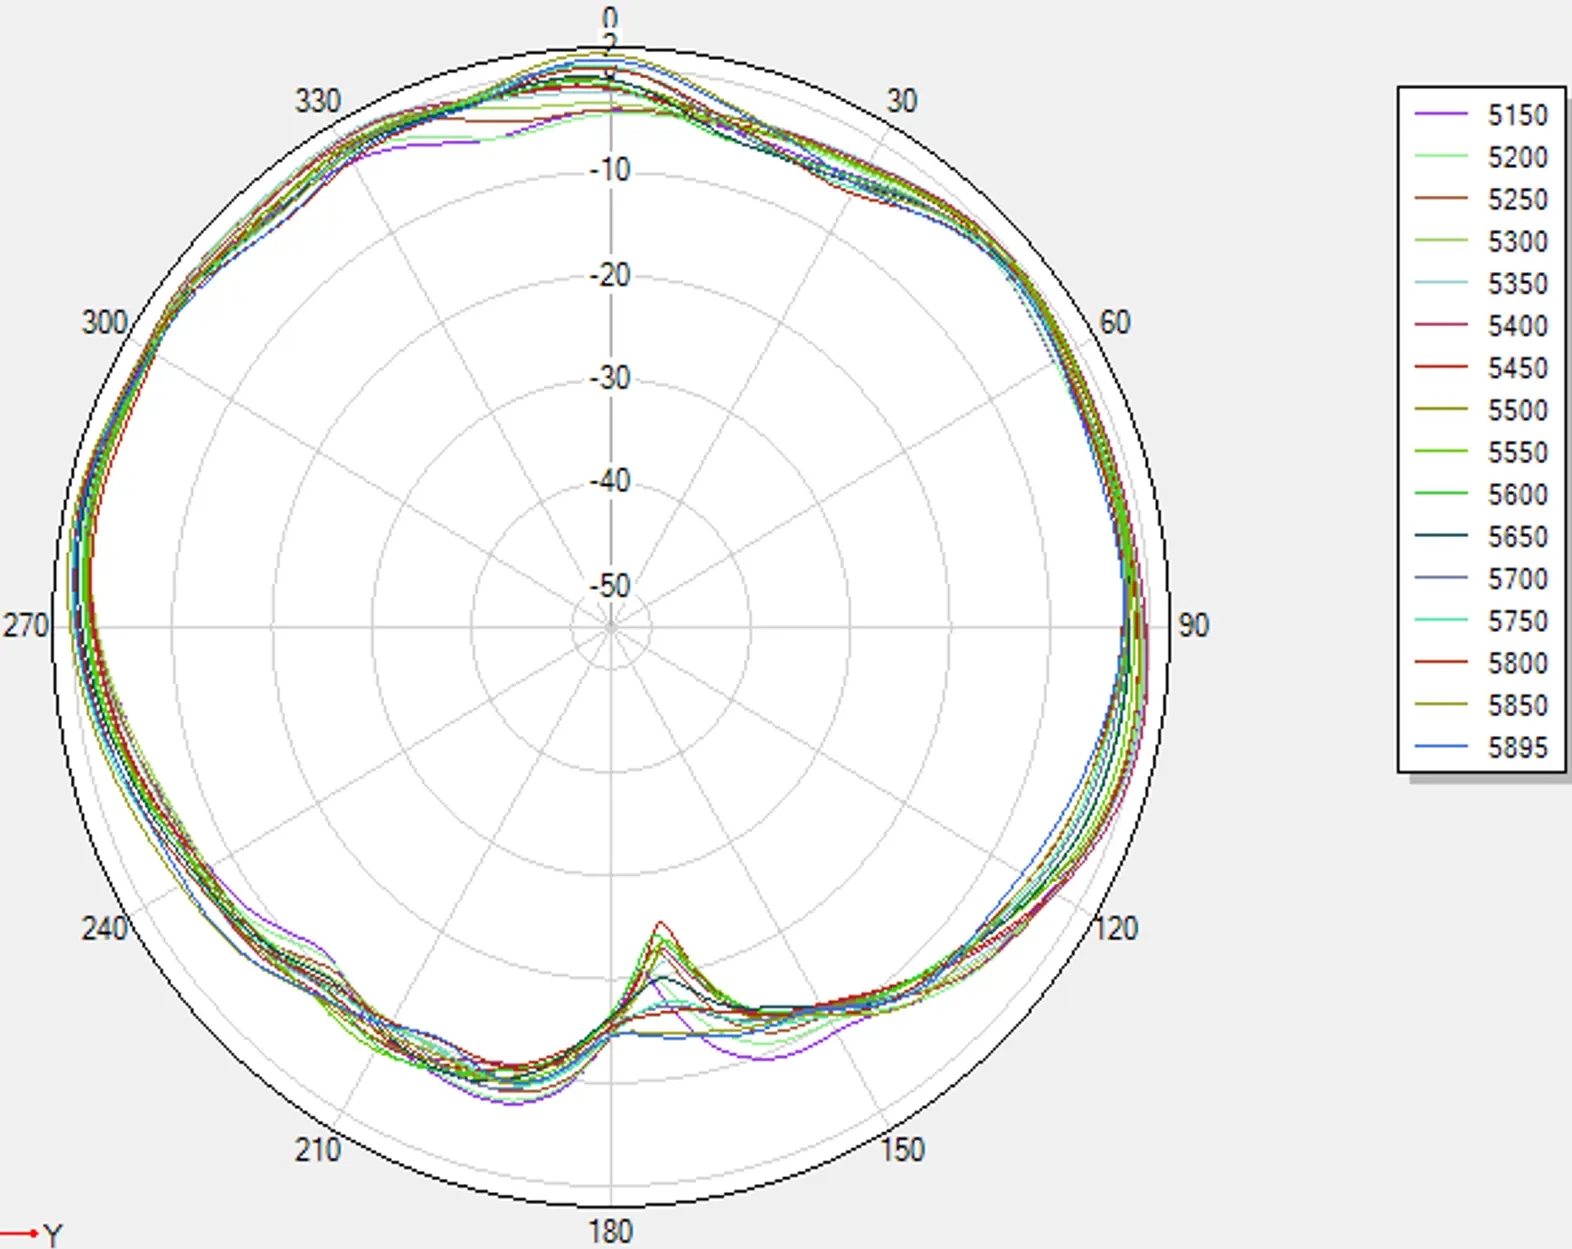Click the 180 degree angle label
The image size is (1572, 1249).
[x=610, y=1231]
